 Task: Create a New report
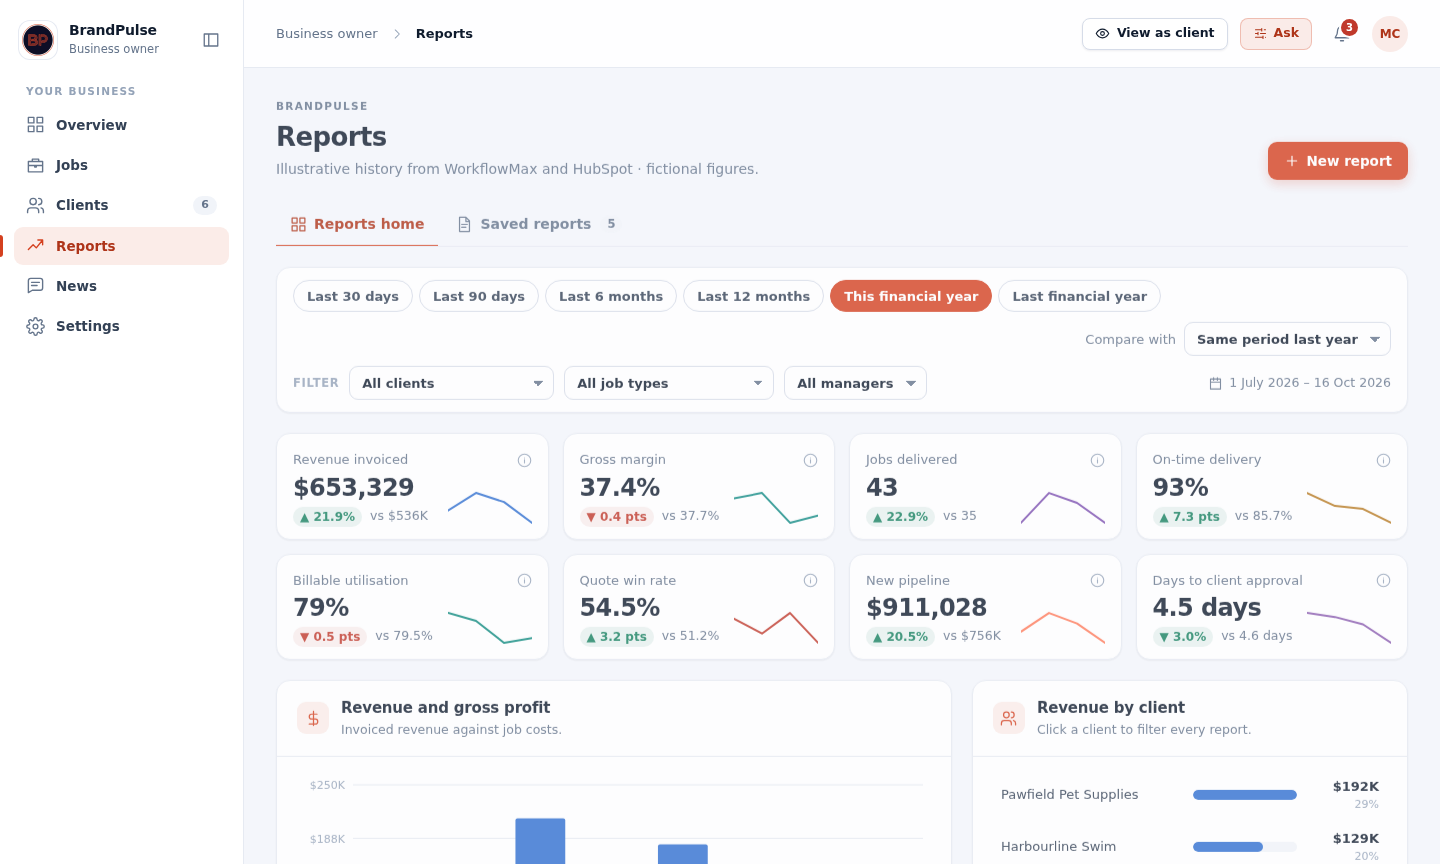pyautogui.click(x=1338, y=161)
